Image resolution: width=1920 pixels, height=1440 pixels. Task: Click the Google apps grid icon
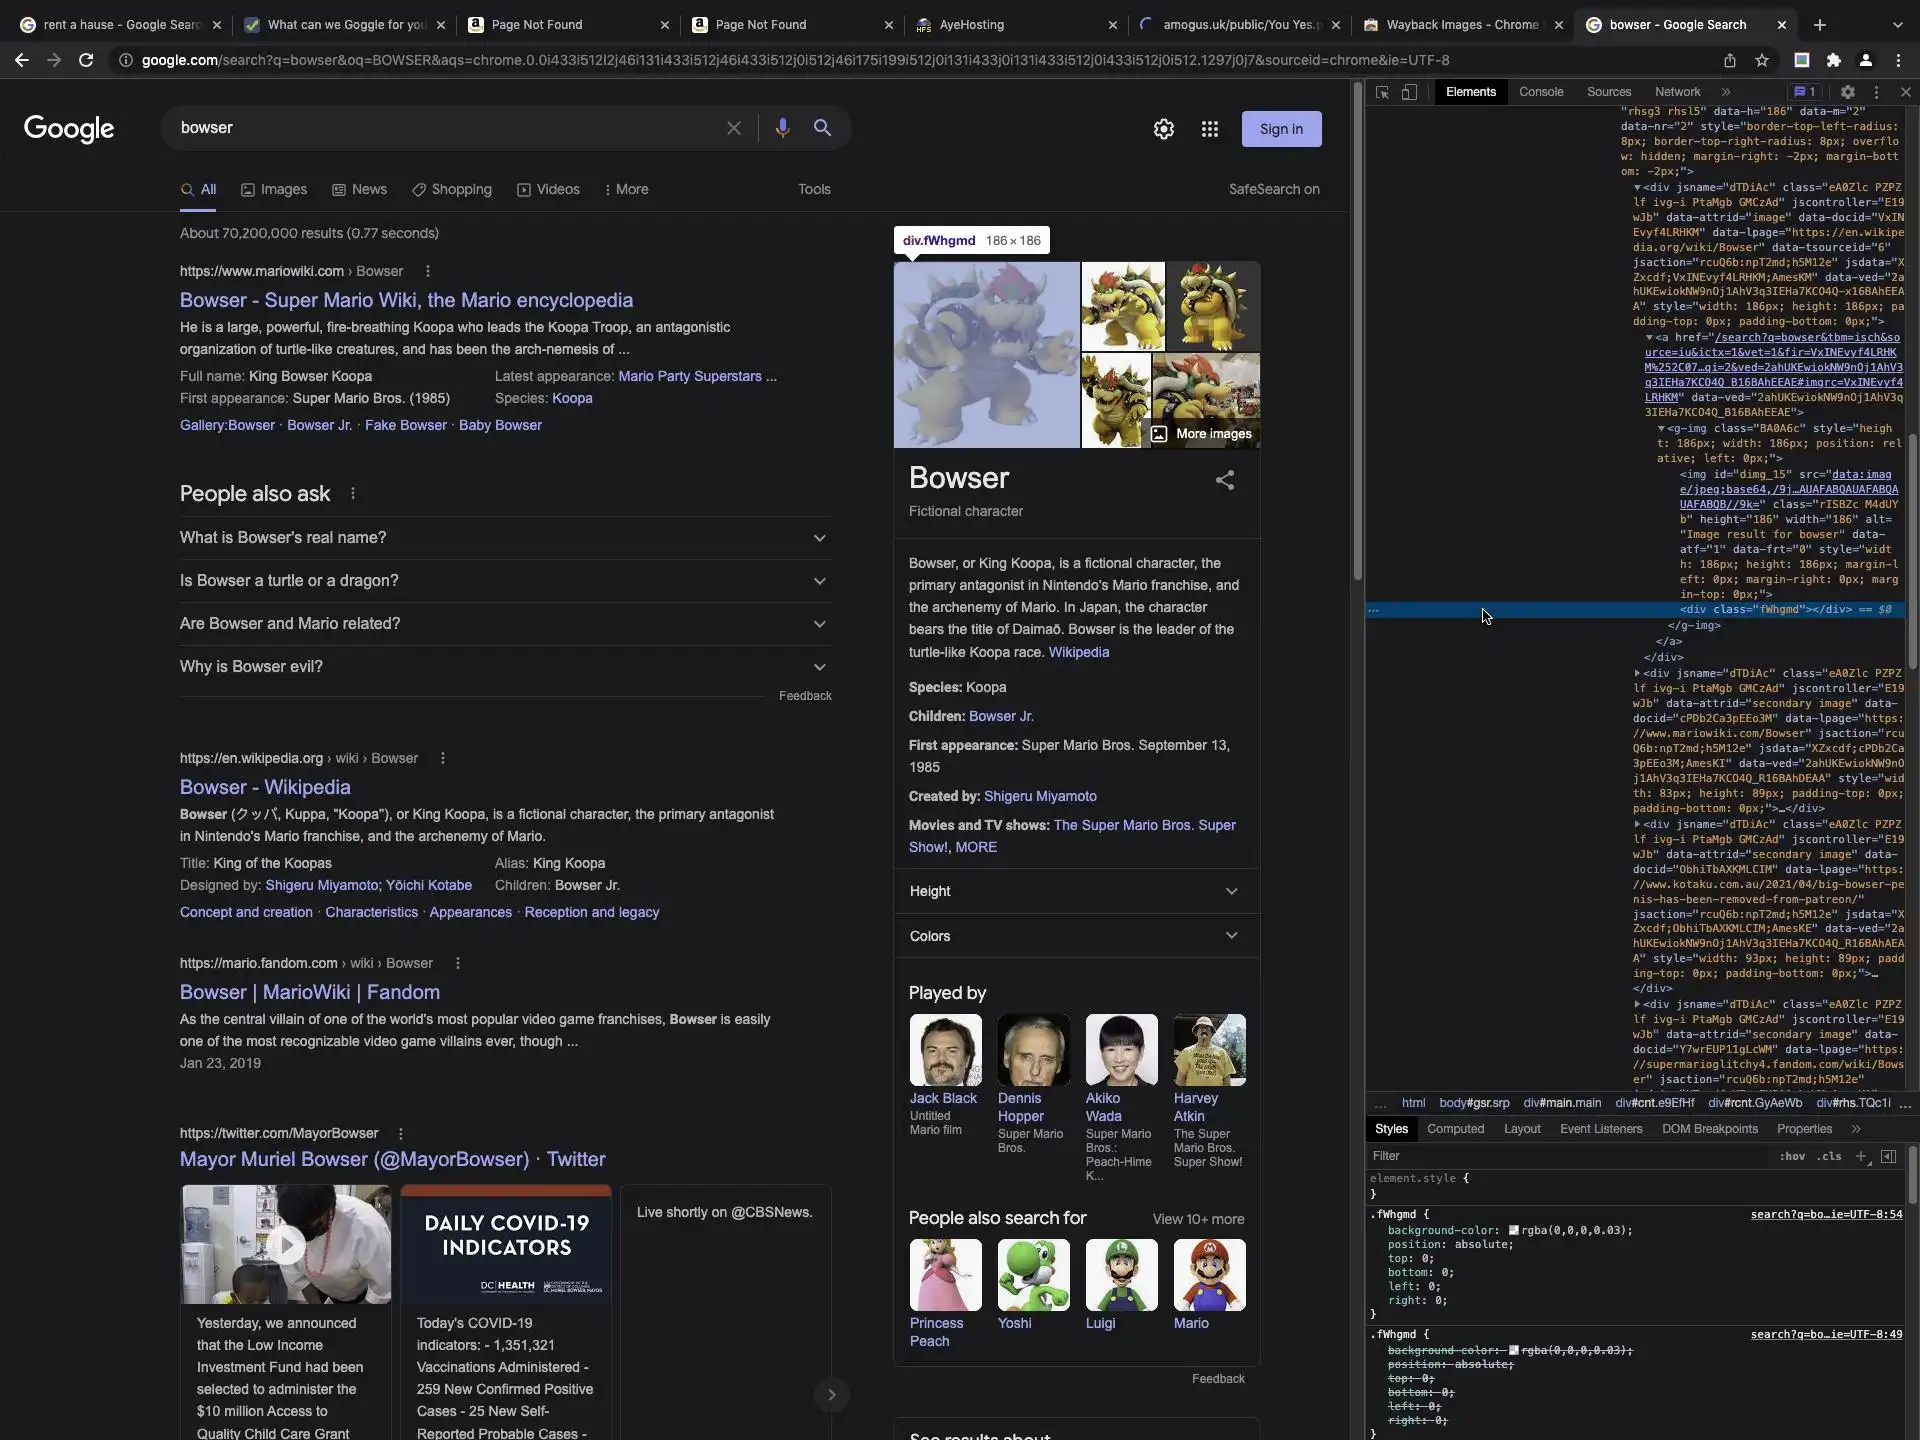pyautogui.click(x=1209, y=129)
